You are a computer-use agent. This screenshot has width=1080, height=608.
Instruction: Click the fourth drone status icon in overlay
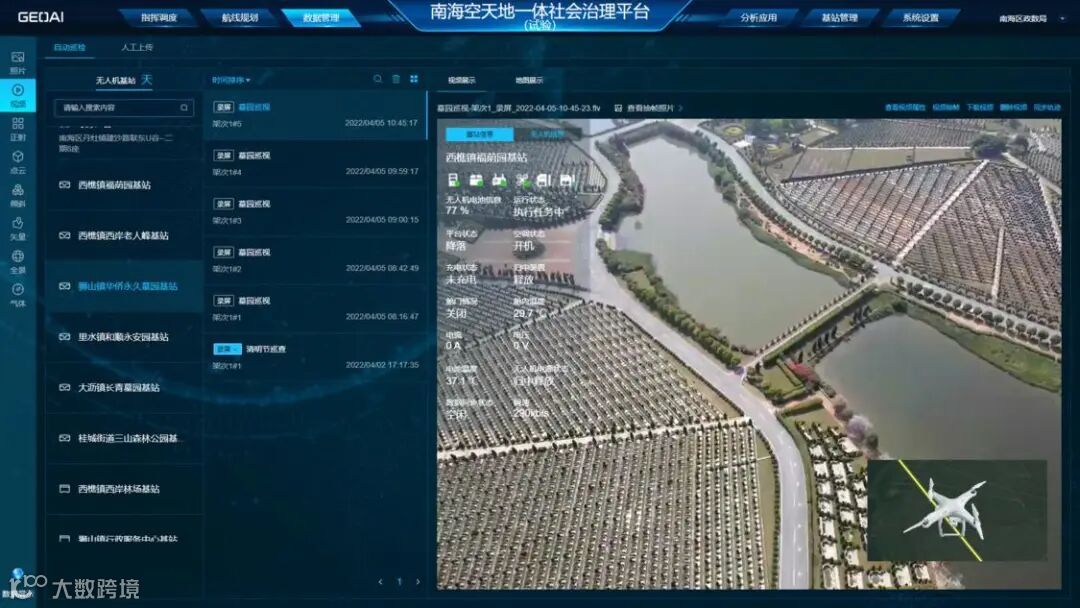point(522,180)
